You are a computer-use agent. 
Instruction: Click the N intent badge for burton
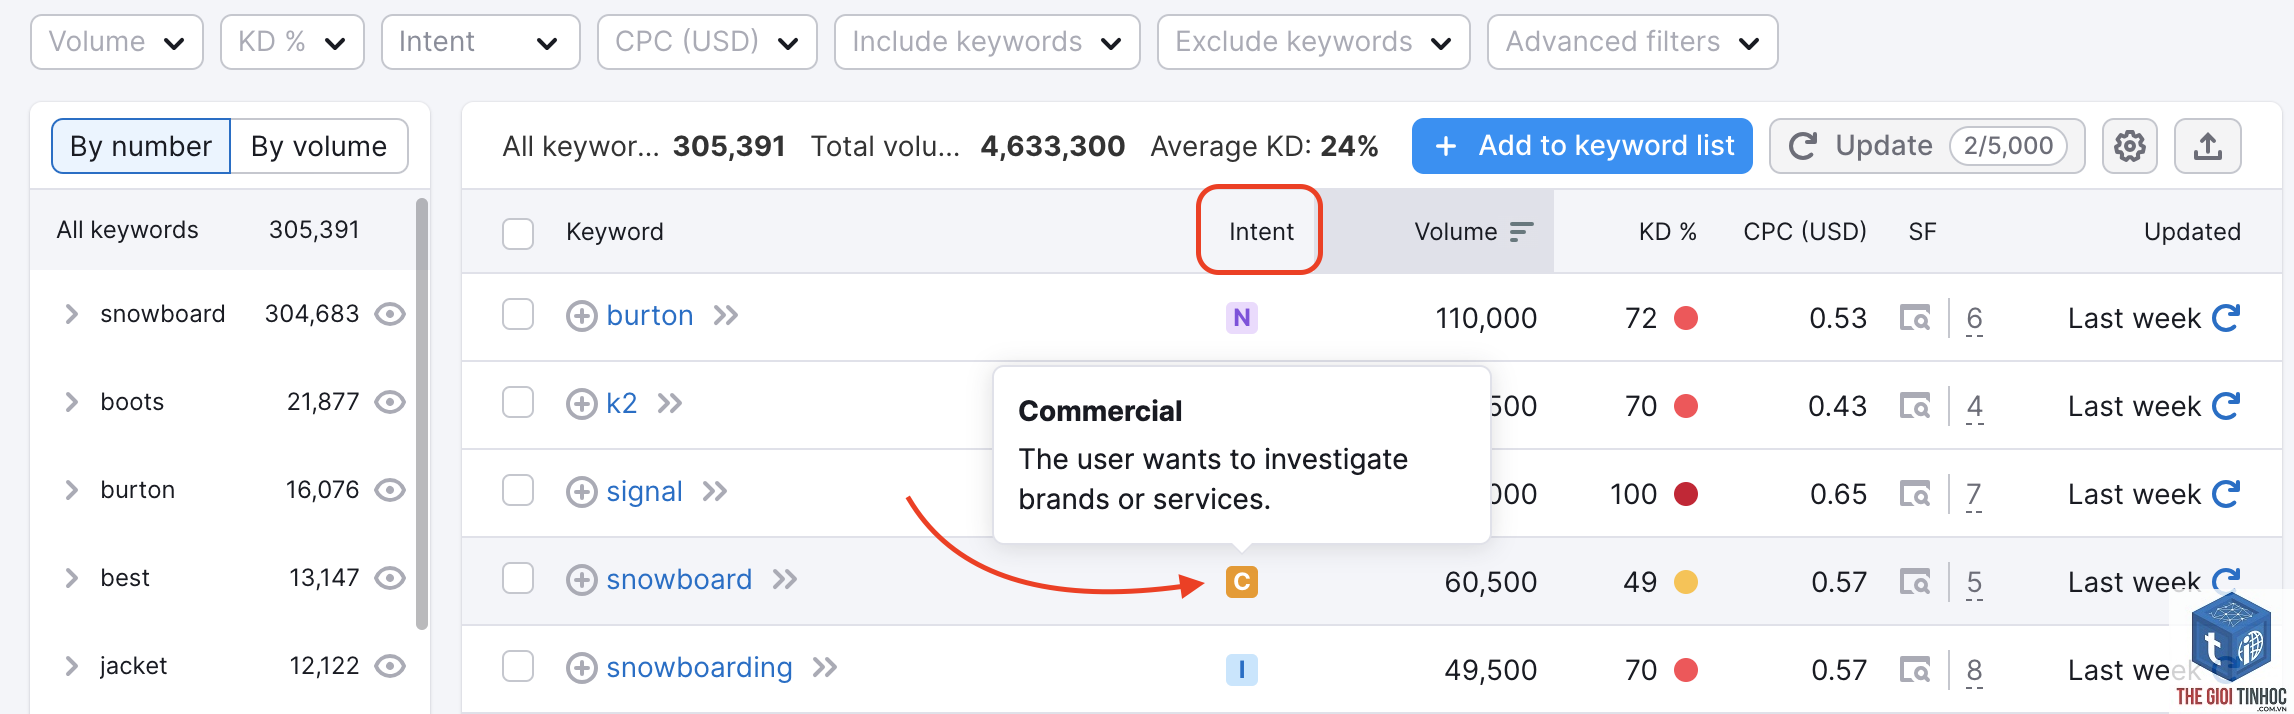click(x=1241, y=318)
